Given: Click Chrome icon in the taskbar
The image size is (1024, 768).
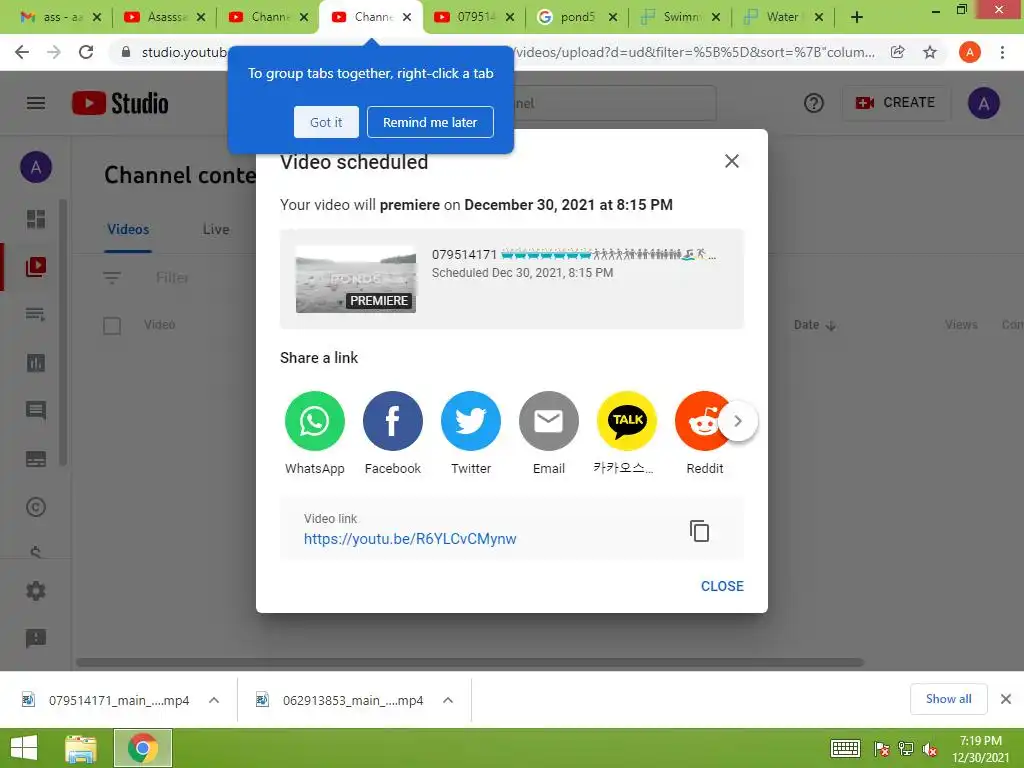Looking at the screenshot, I should [x=143, y=748].
